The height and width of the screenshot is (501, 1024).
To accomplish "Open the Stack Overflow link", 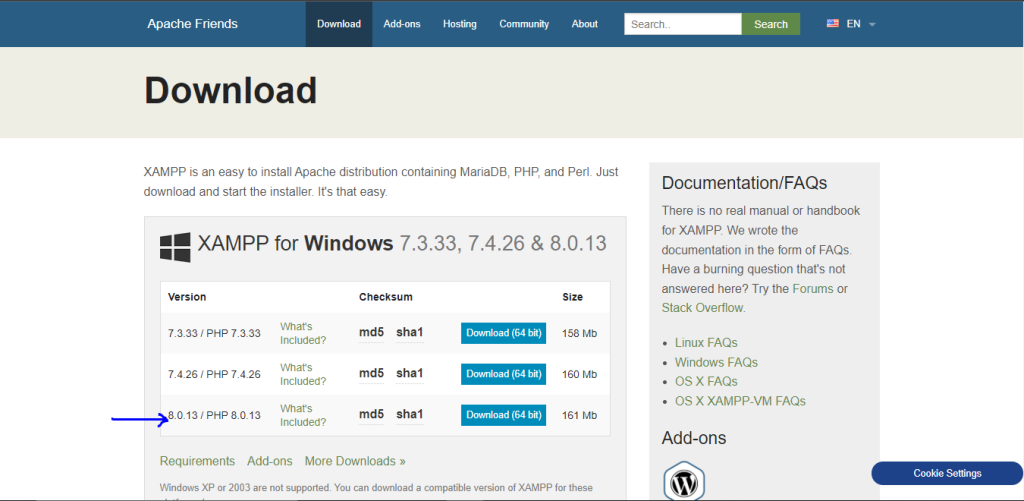I will (703, 308).
